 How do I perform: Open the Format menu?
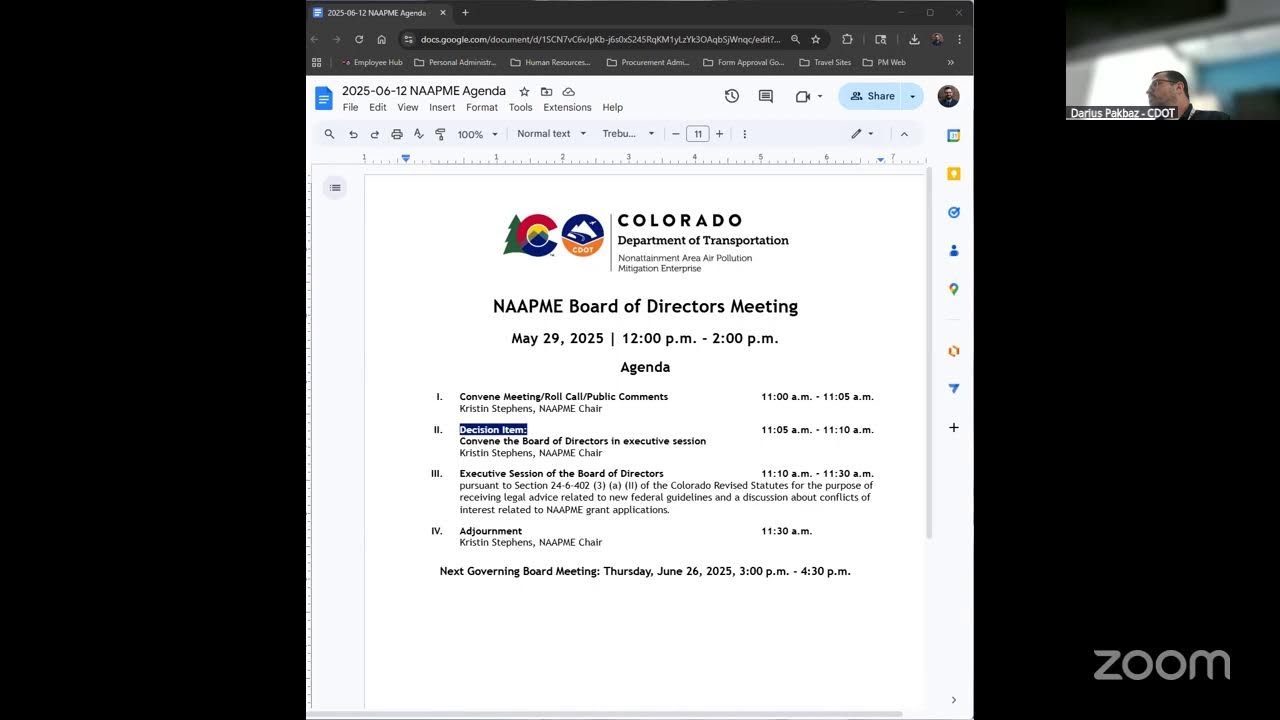tap(482, 108)
